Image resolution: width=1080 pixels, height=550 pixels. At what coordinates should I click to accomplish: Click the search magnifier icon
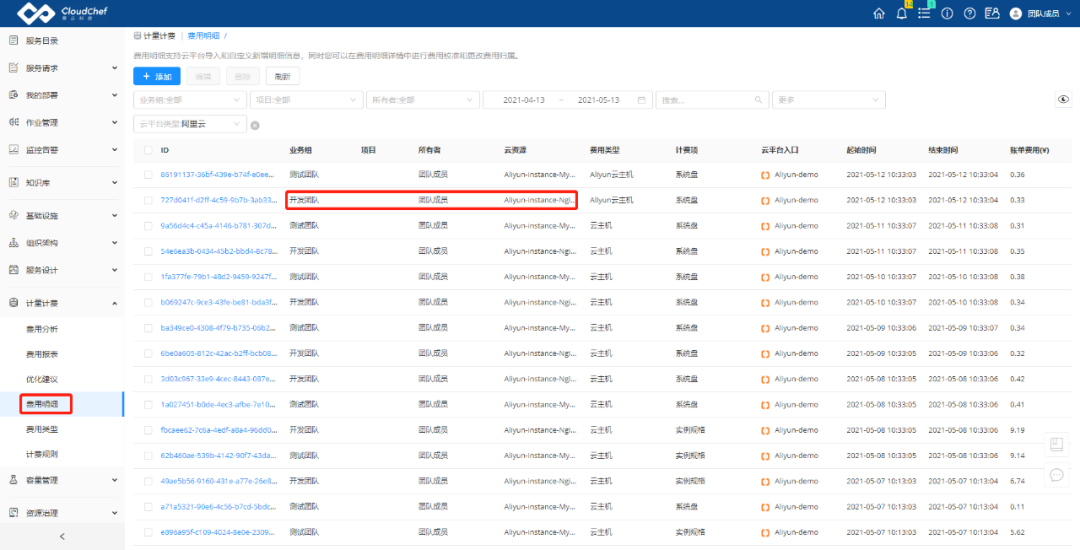click(758, 100)
